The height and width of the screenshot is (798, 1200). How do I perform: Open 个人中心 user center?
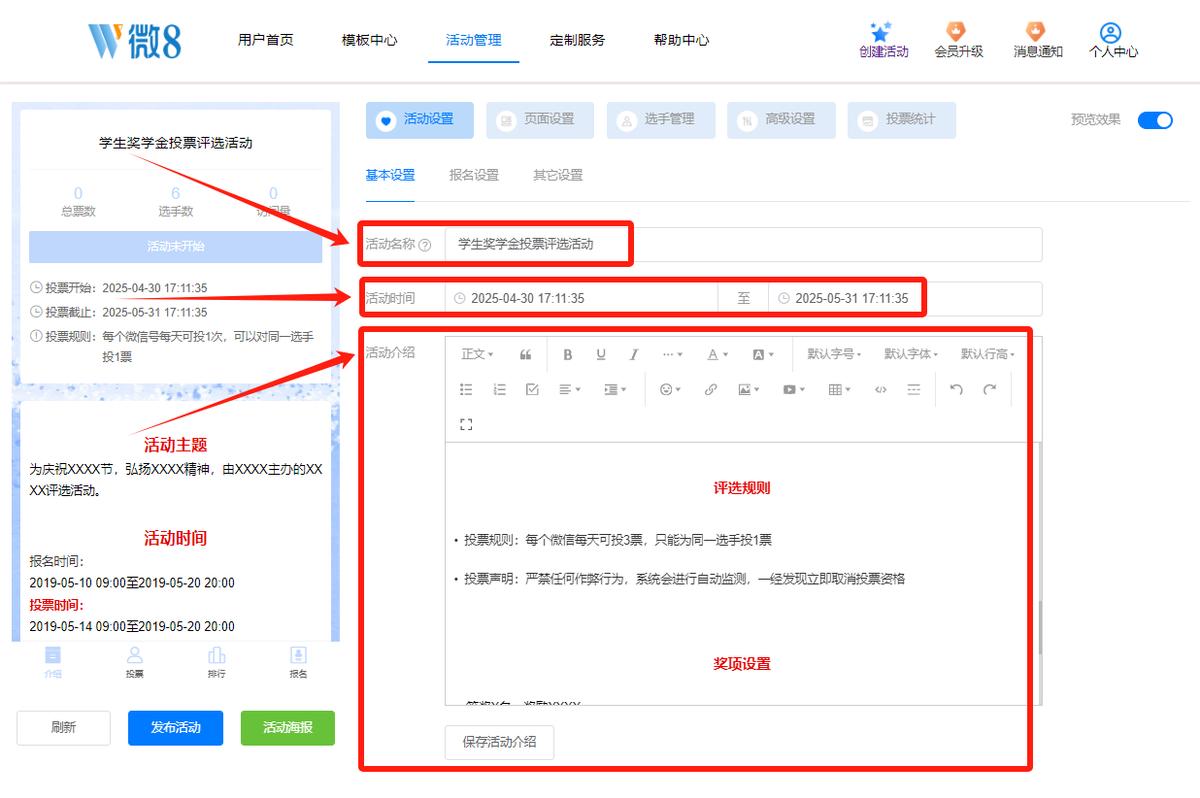1113,41
